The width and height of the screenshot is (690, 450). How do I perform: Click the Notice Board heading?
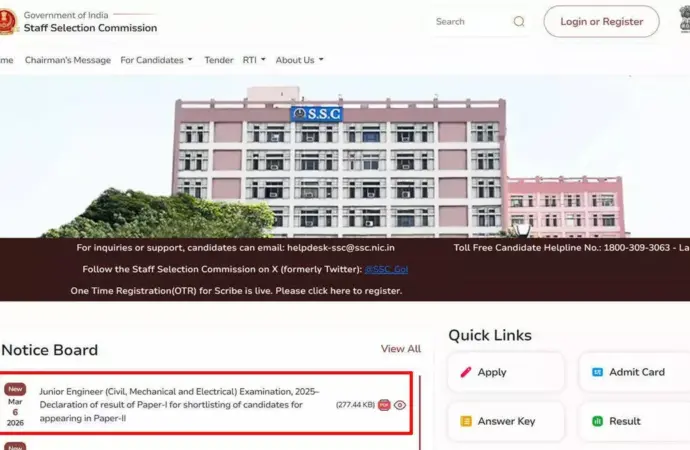(x=49, y=350)
